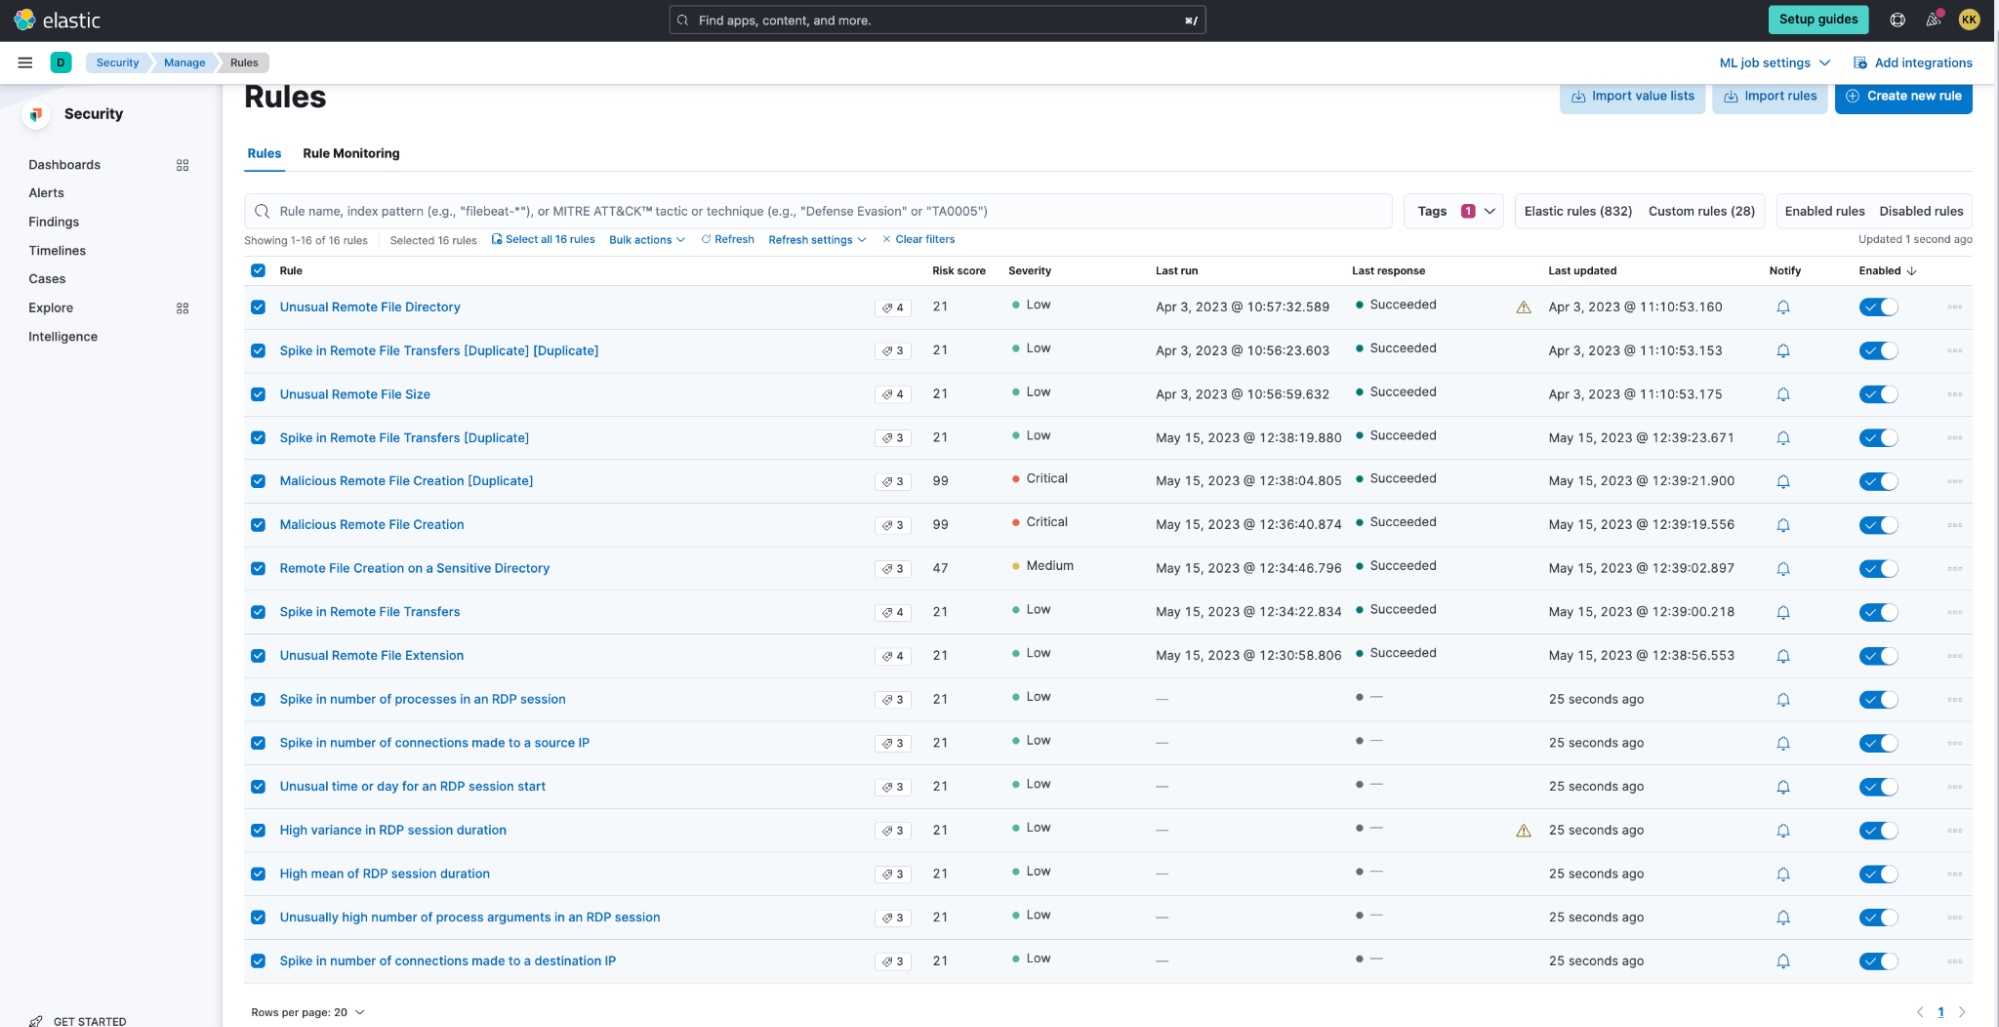Change Rows per page setting
This screenshot has width=1999, height=1027.
pyautogui.click(x=308, y=1012)
